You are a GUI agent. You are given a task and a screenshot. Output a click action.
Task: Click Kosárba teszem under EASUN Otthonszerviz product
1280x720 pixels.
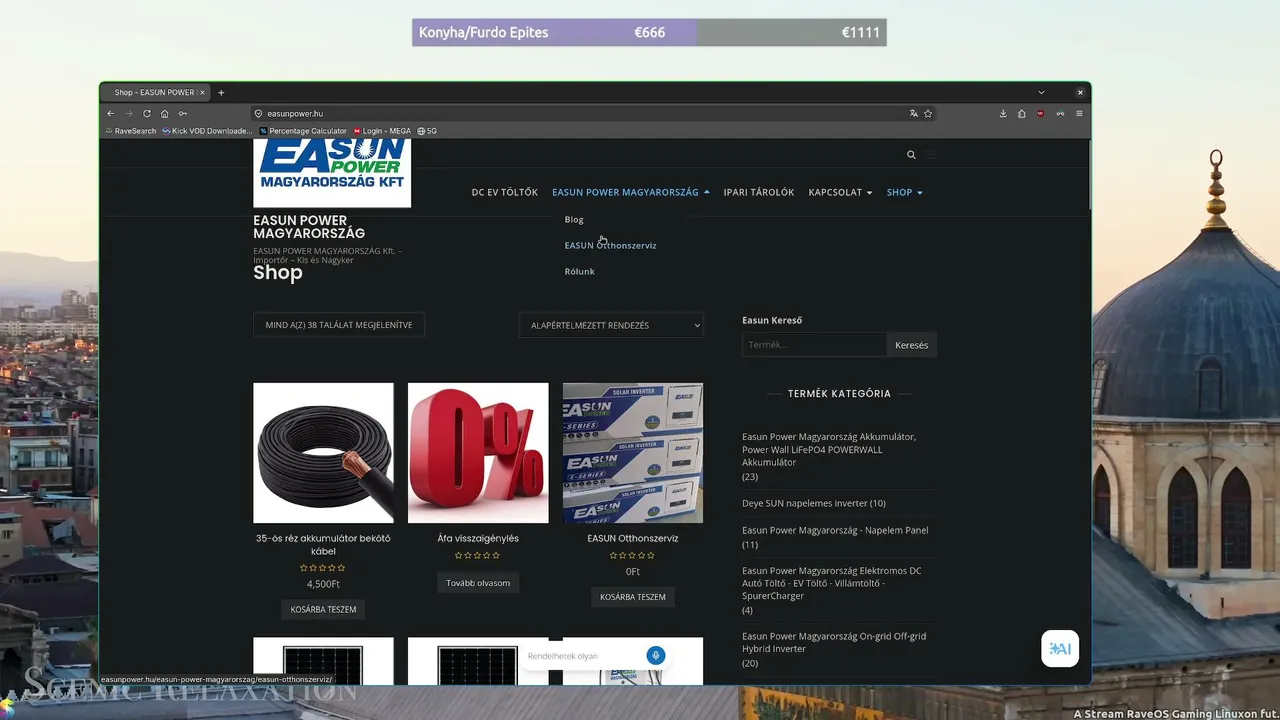click(x=633, y=597)
